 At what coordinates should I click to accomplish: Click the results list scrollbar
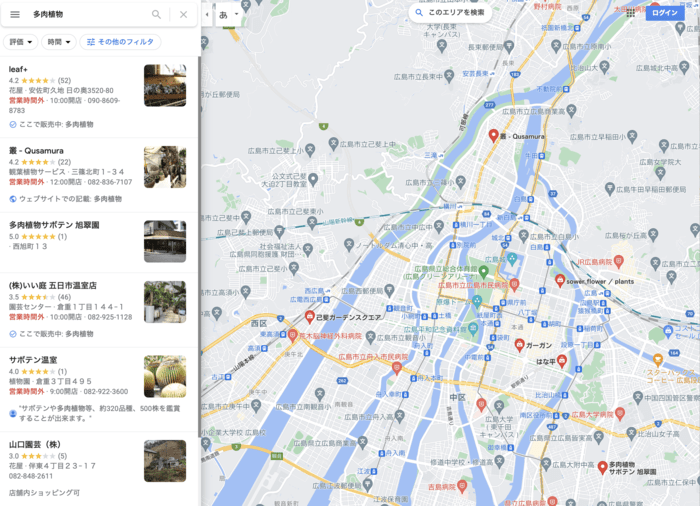[x=200, y=246]
